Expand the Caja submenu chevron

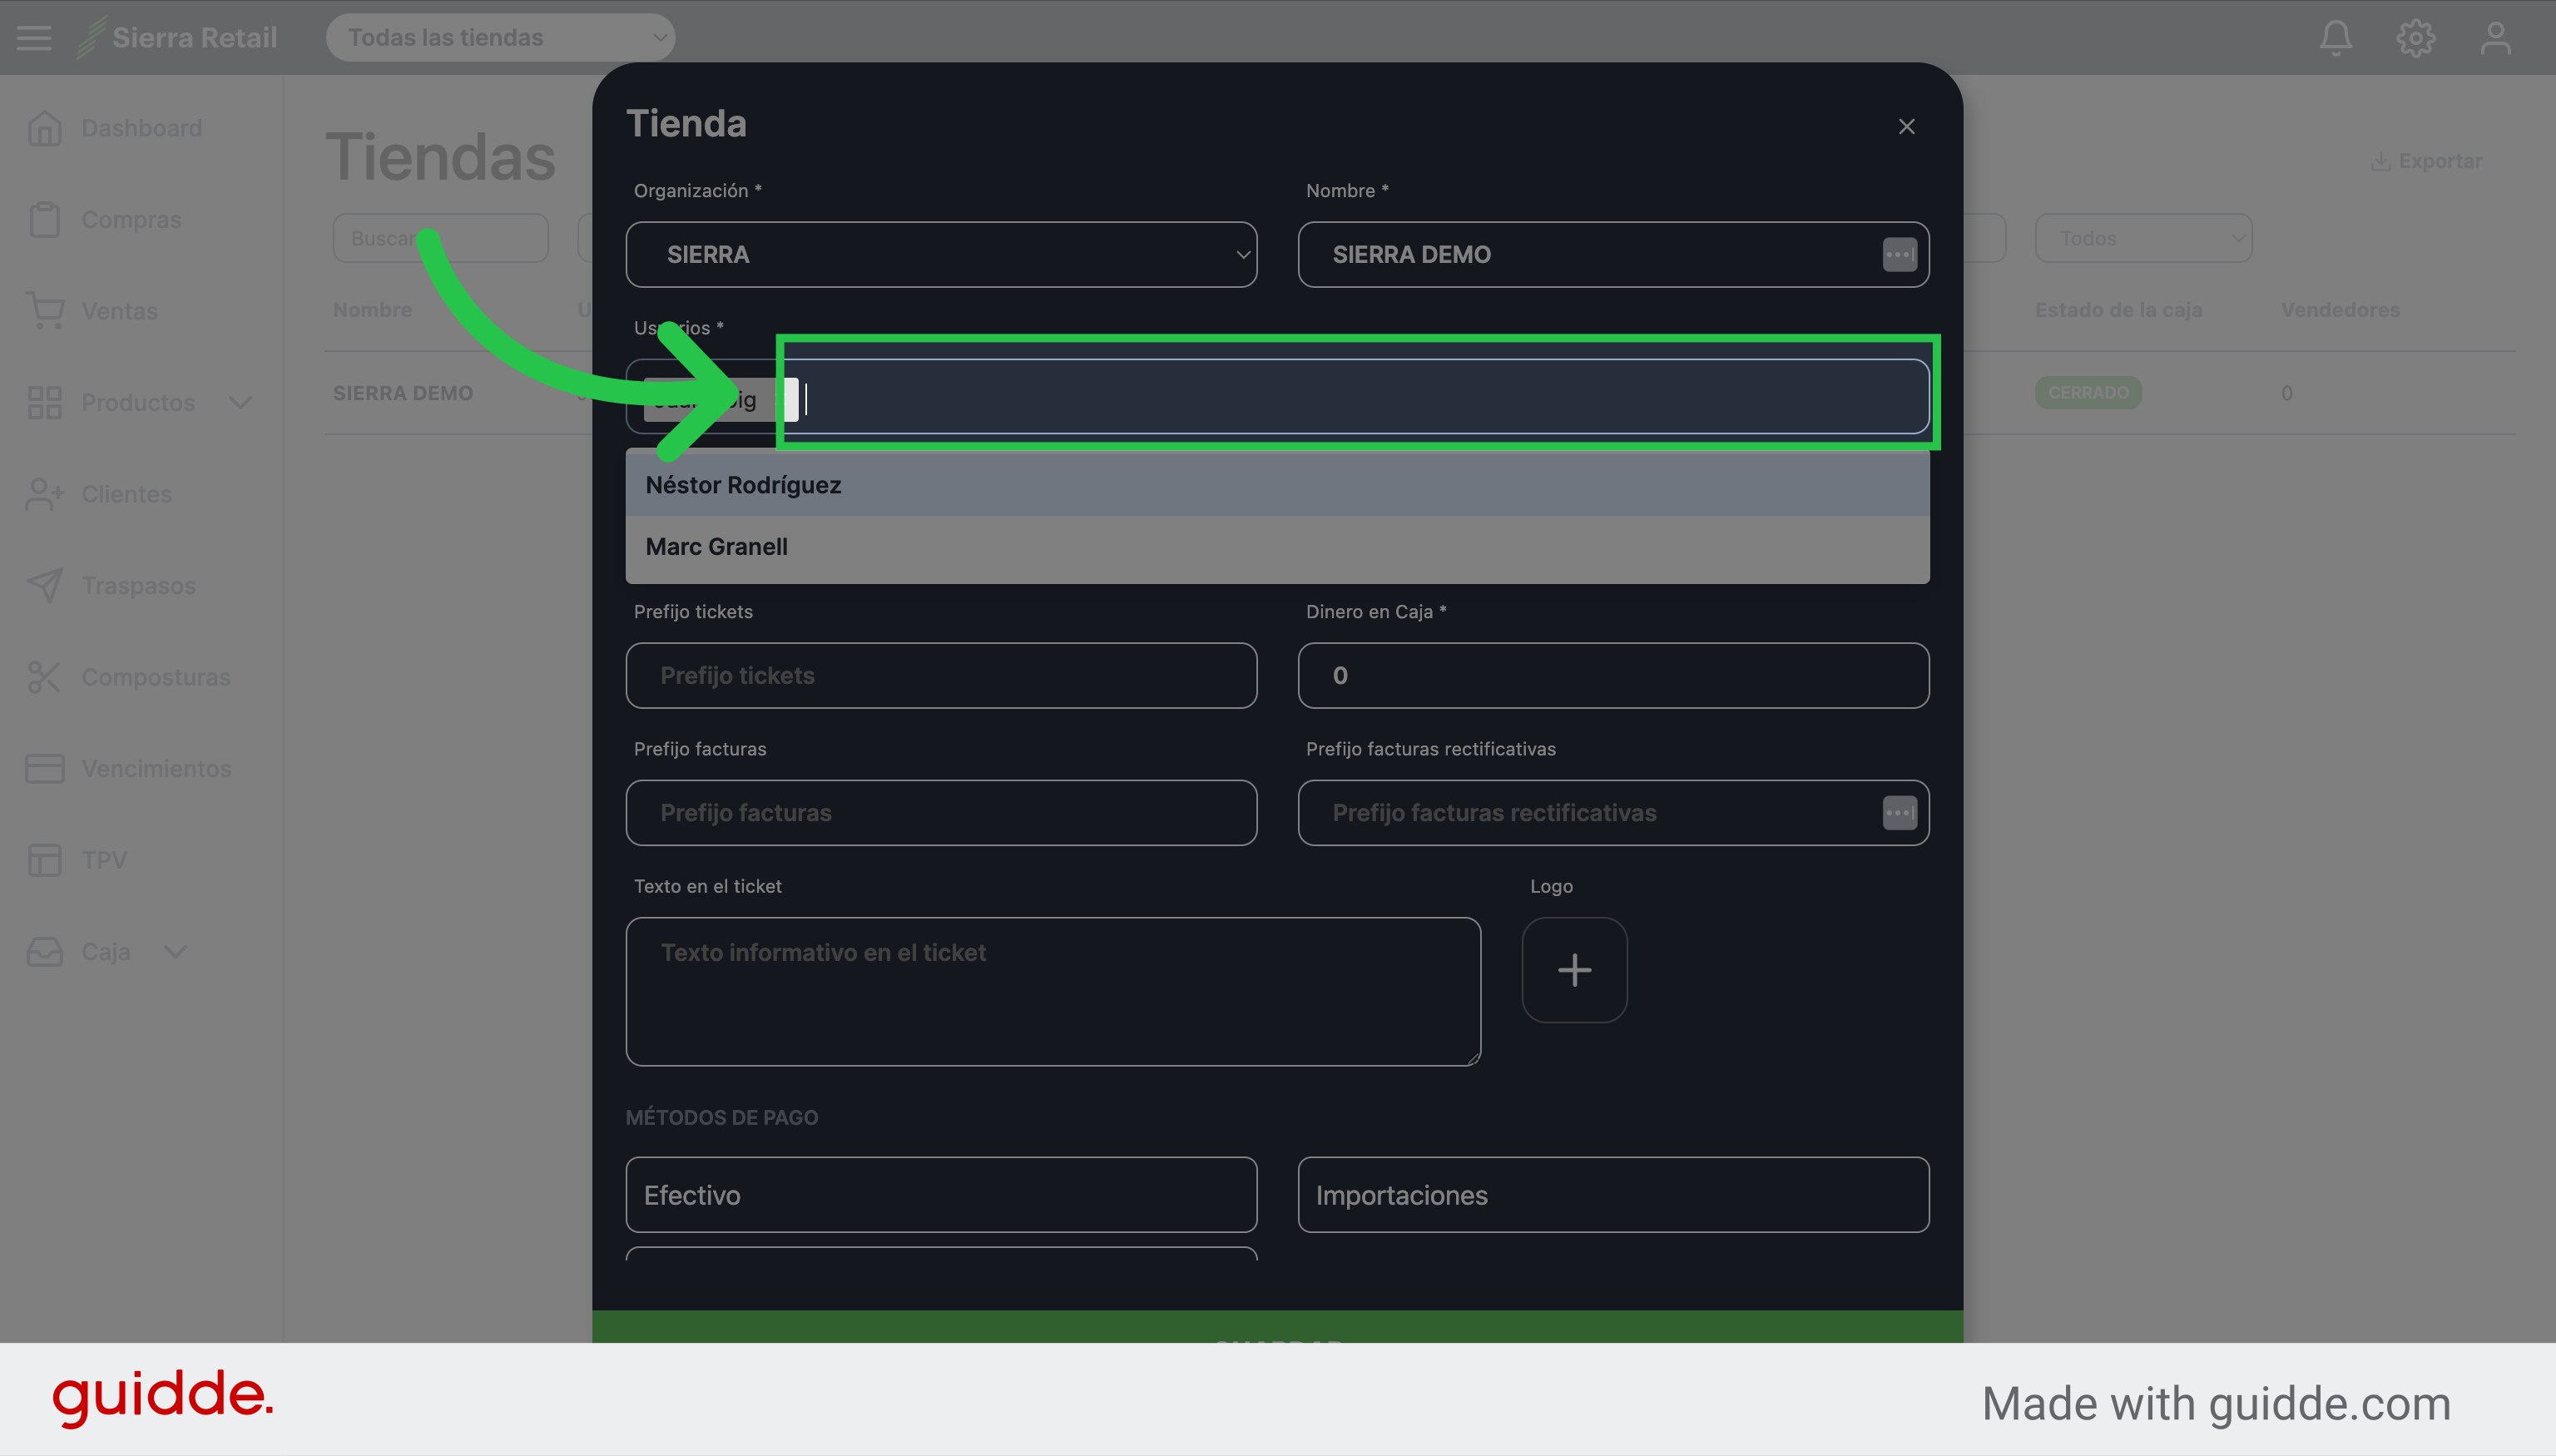click(x=175, y=951)
